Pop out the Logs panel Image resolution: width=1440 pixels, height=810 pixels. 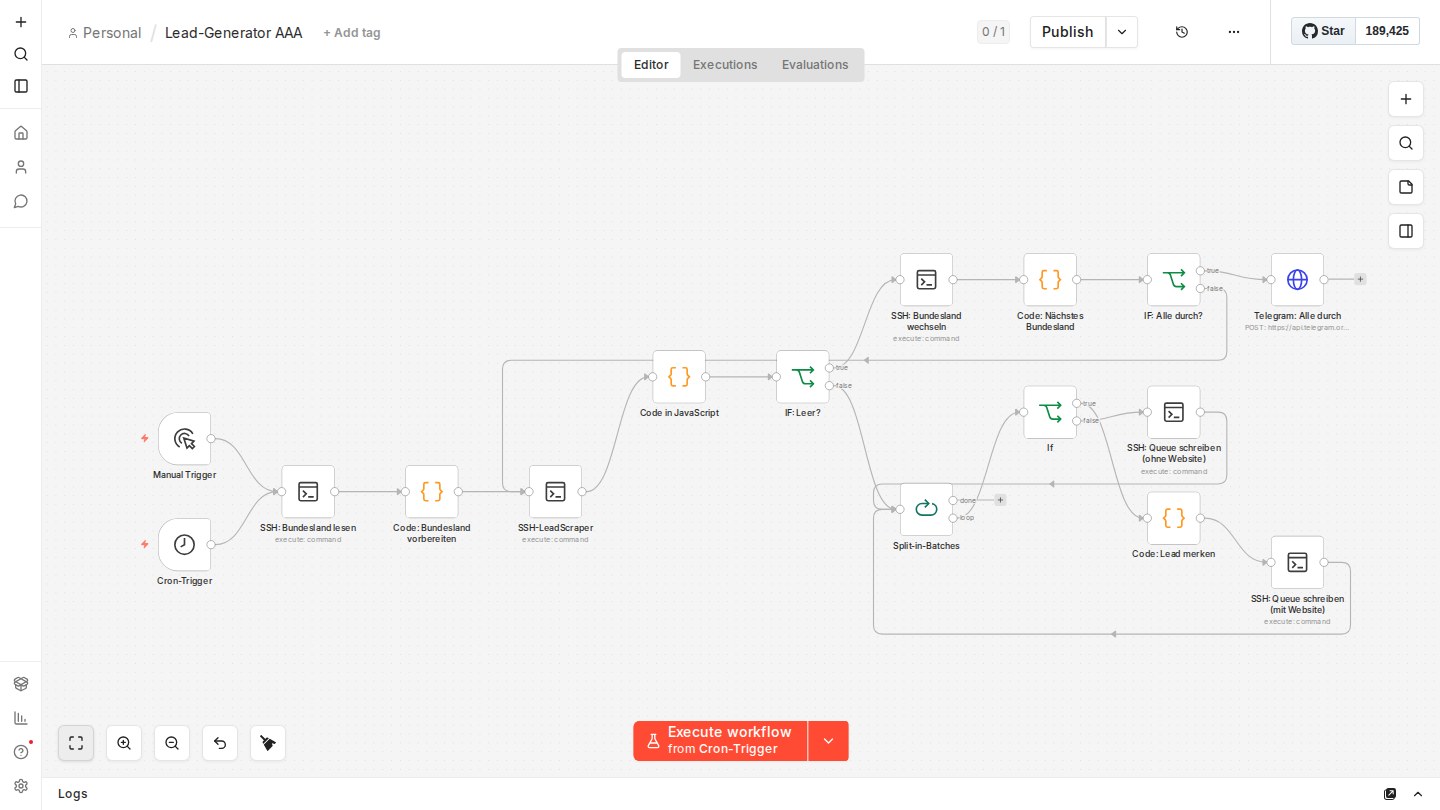click(x=1390, y=794)
